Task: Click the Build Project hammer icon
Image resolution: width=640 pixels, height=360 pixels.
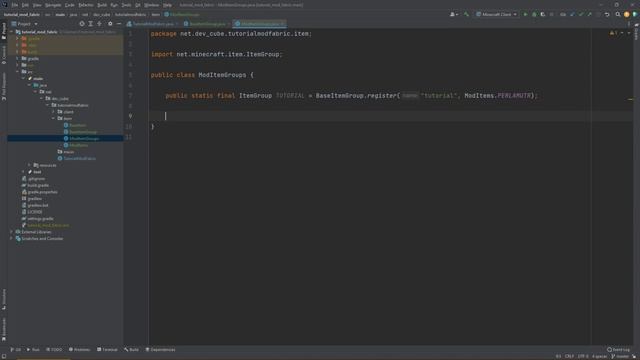Action: pyautogui.click(x=467, y=14)
